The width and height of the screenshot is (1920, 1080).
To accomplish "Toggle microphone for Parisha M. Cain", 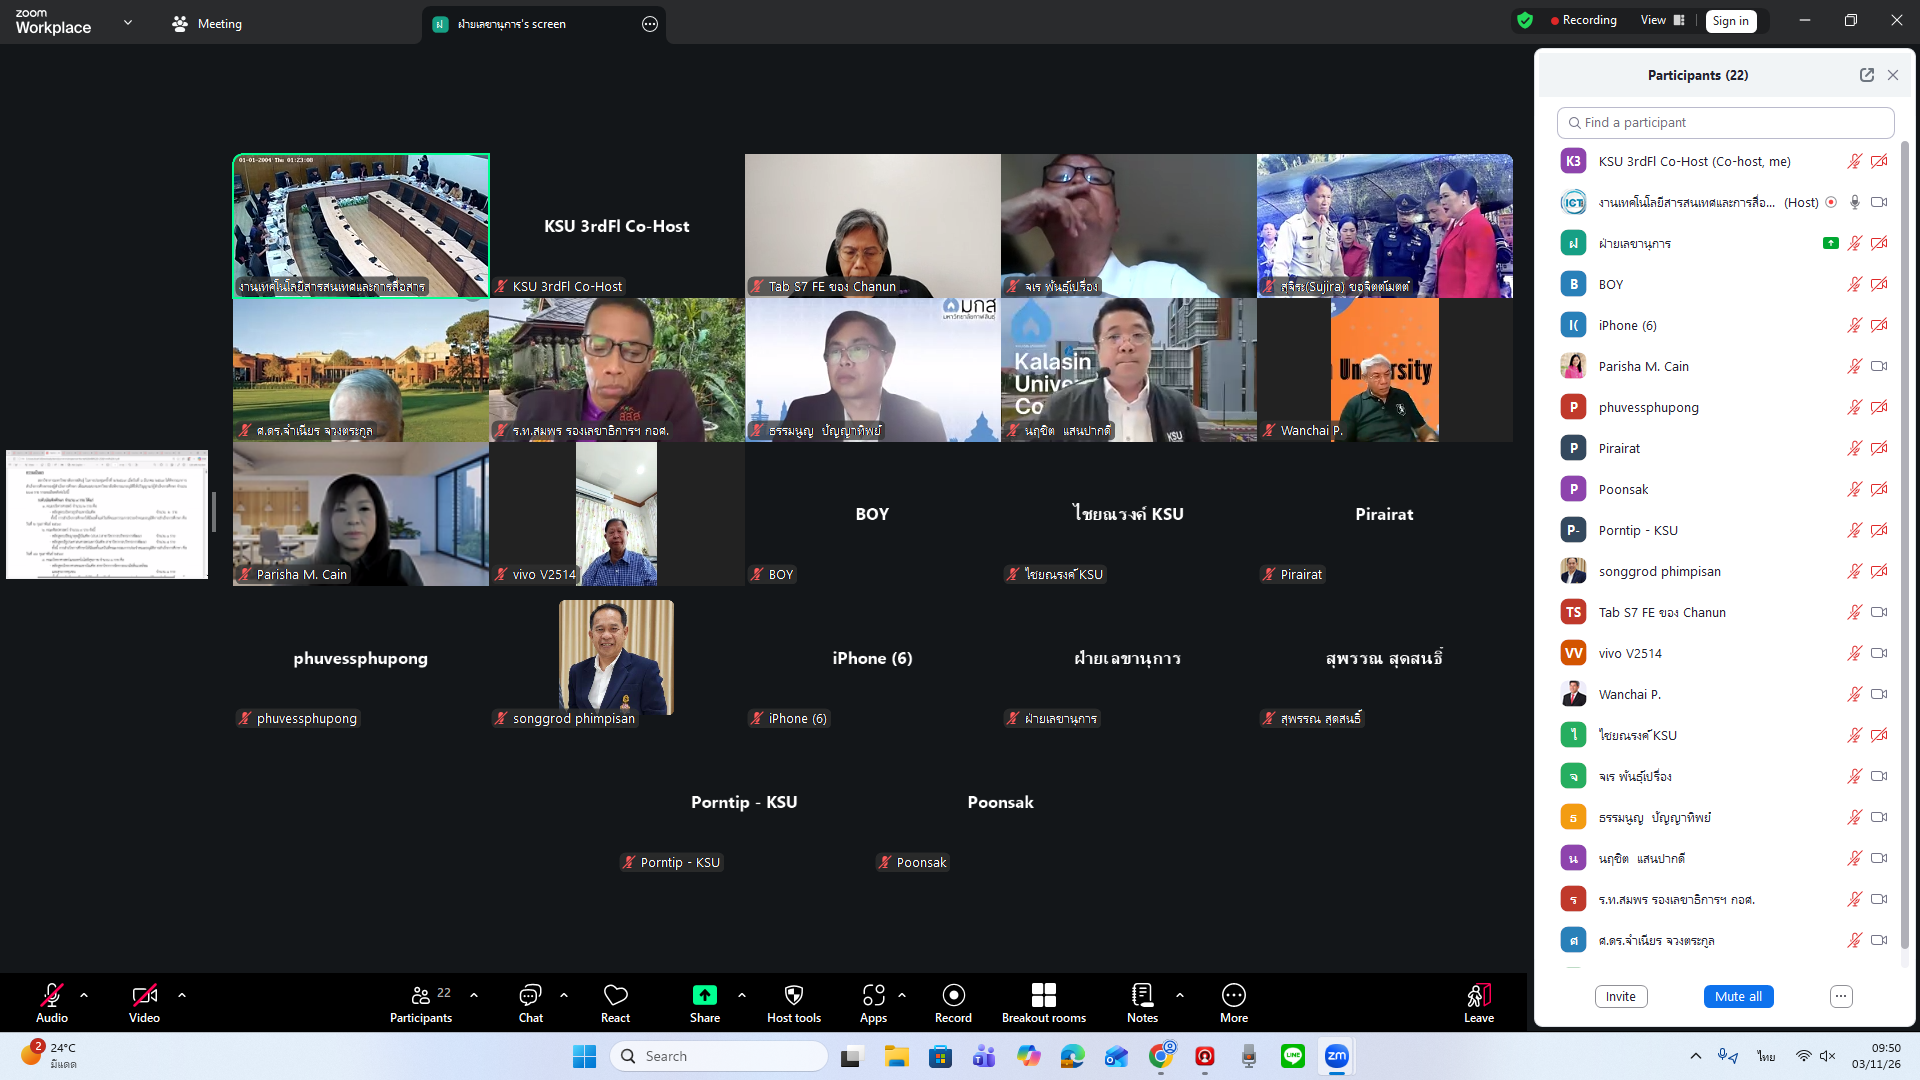I will pos(1854,366).
